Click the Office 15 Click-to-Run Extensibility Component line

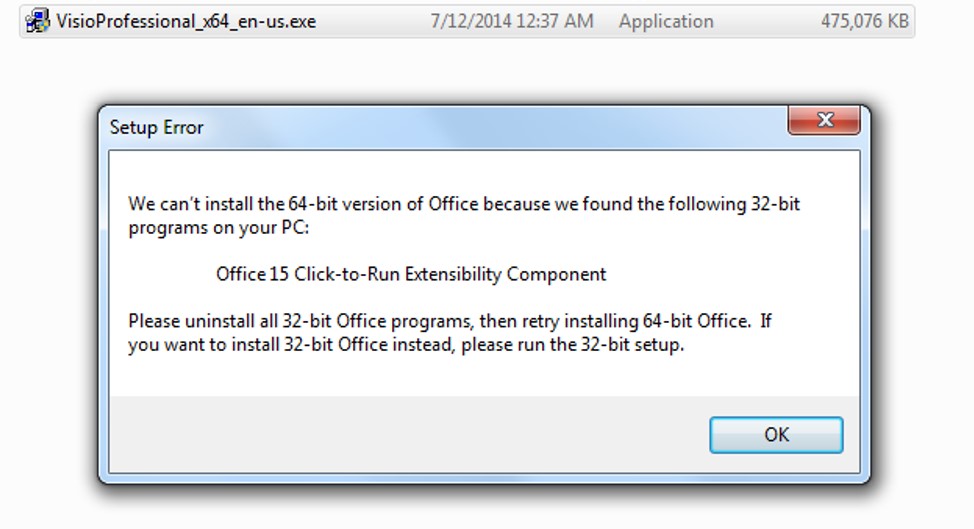click(411, 274)
